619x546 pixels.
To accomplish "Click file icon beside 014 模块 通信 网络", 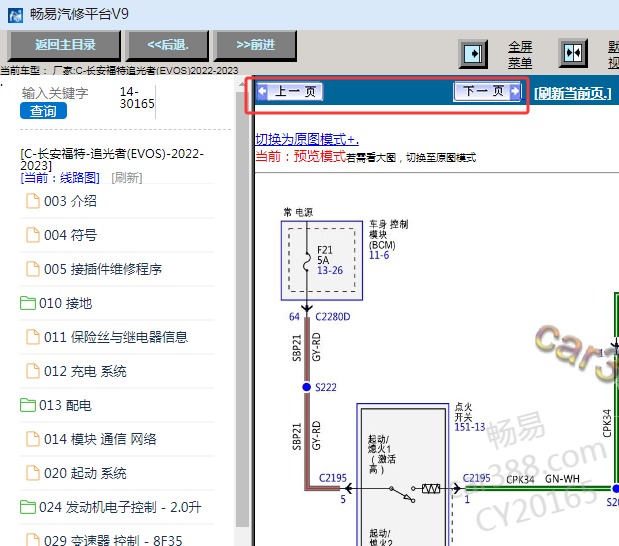I will click(x=33, y=439).
